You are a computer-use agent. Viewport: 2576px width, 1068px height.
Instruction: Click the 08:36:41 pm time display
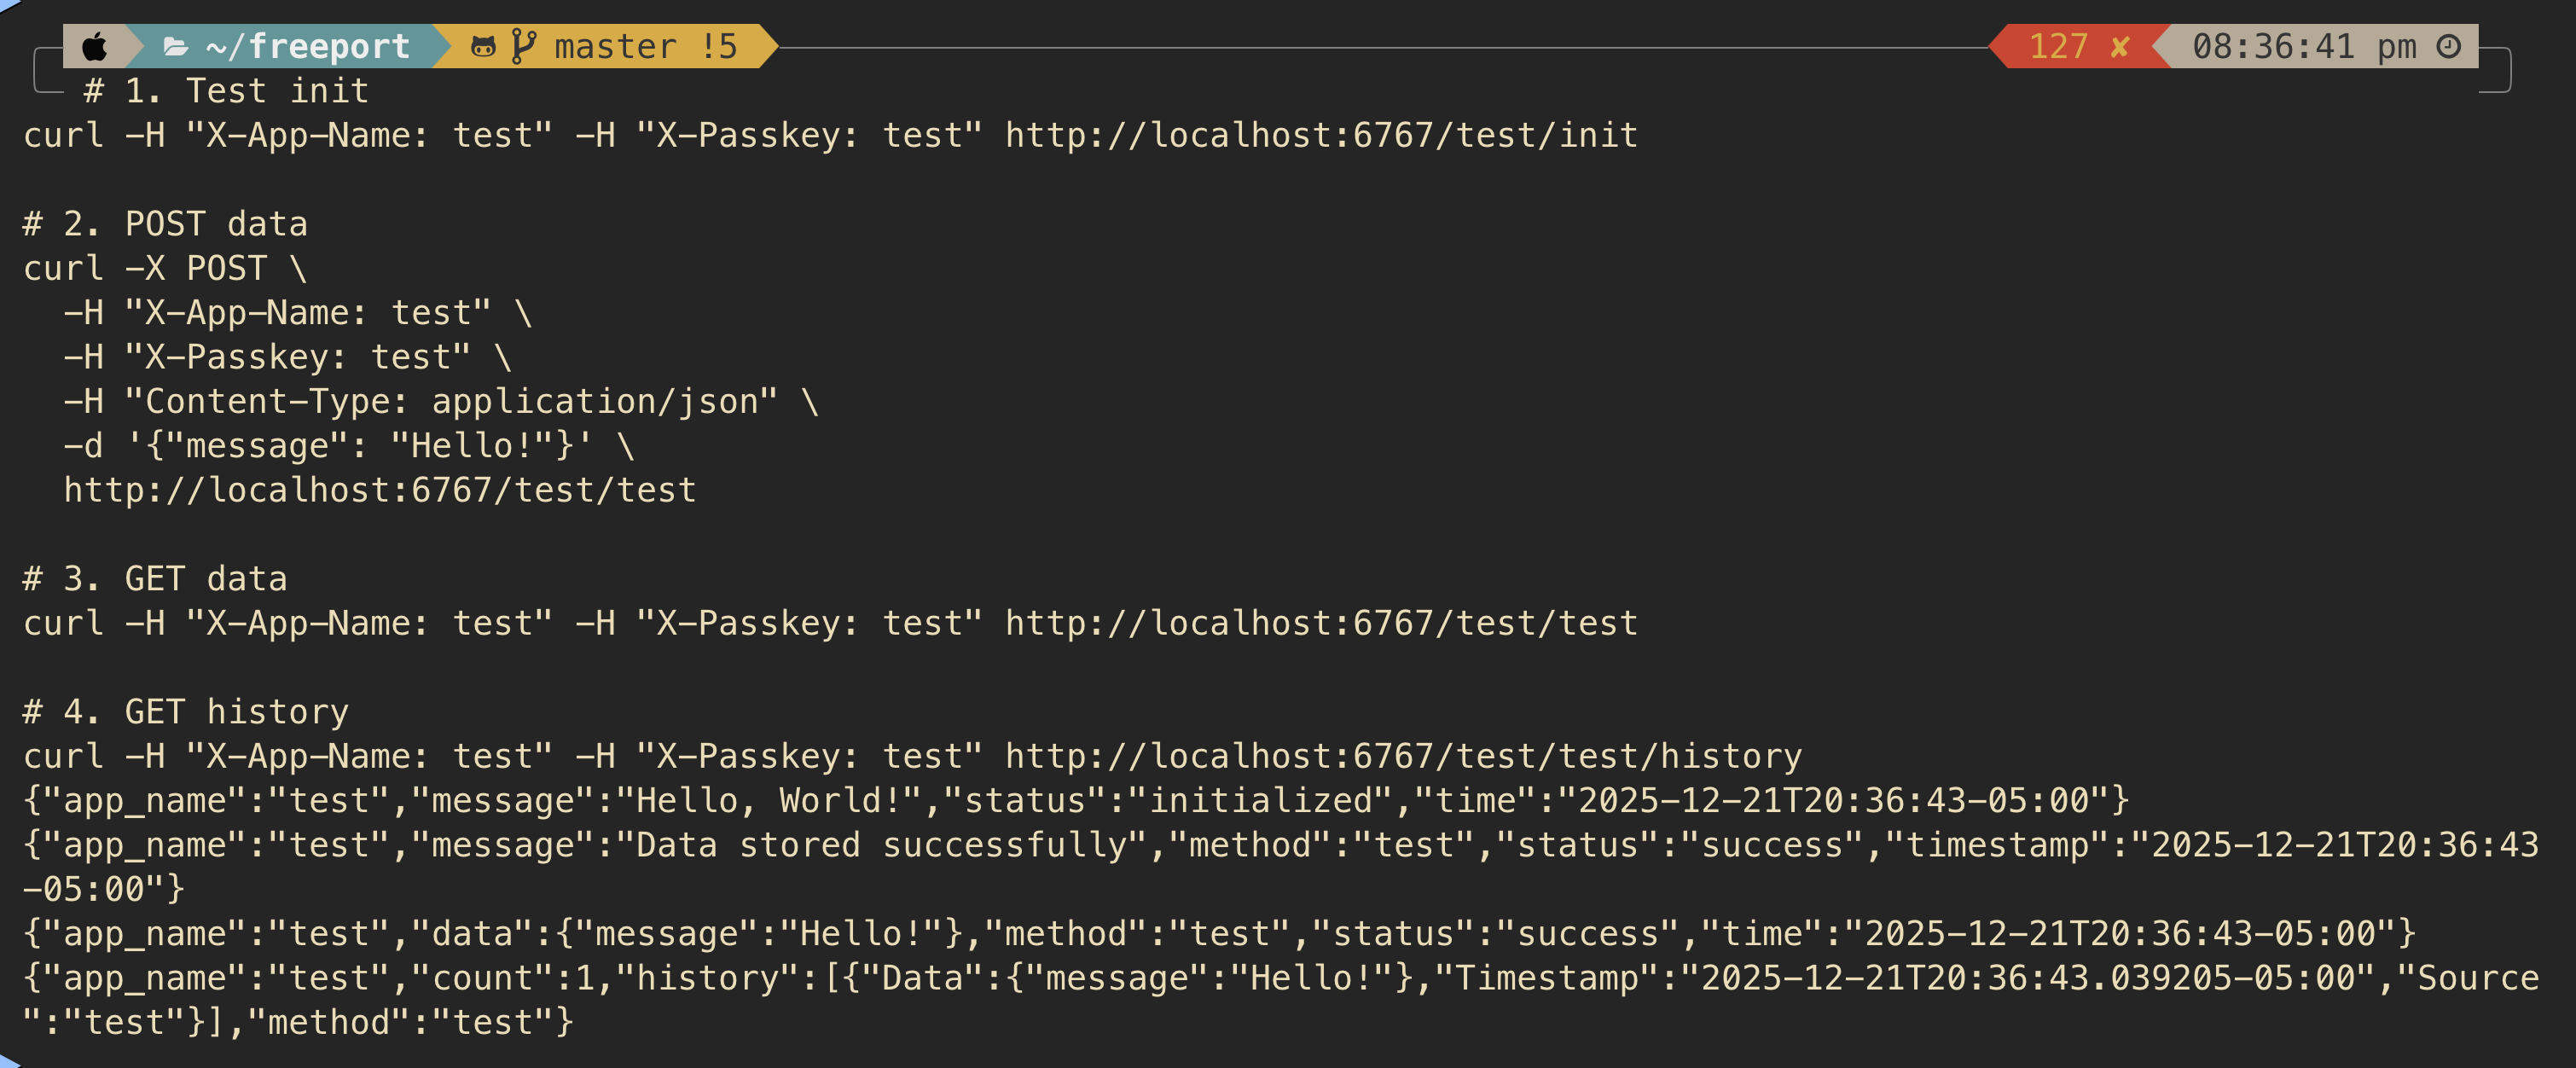pos(2303,46)
